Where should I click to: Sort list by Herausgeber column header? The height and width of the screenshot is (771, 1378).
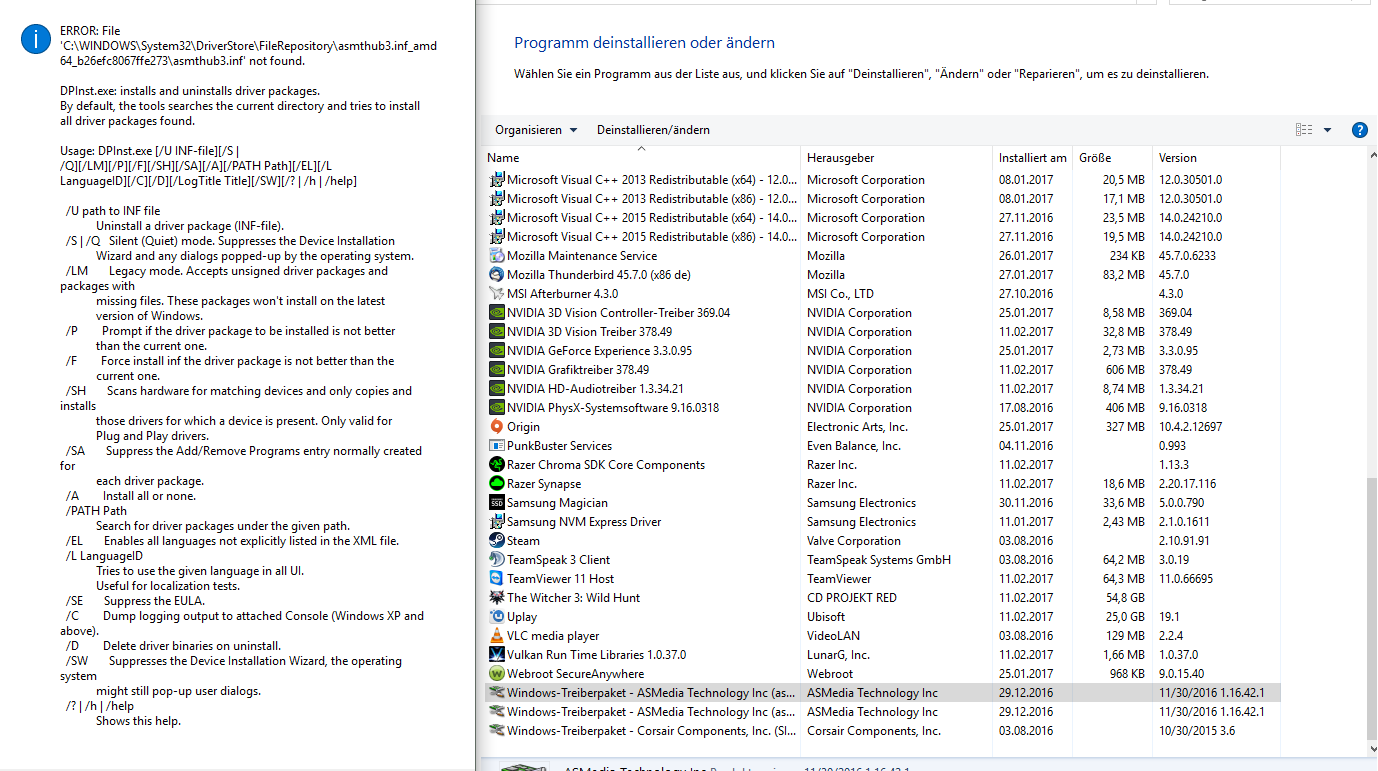(x=897, y=158)
